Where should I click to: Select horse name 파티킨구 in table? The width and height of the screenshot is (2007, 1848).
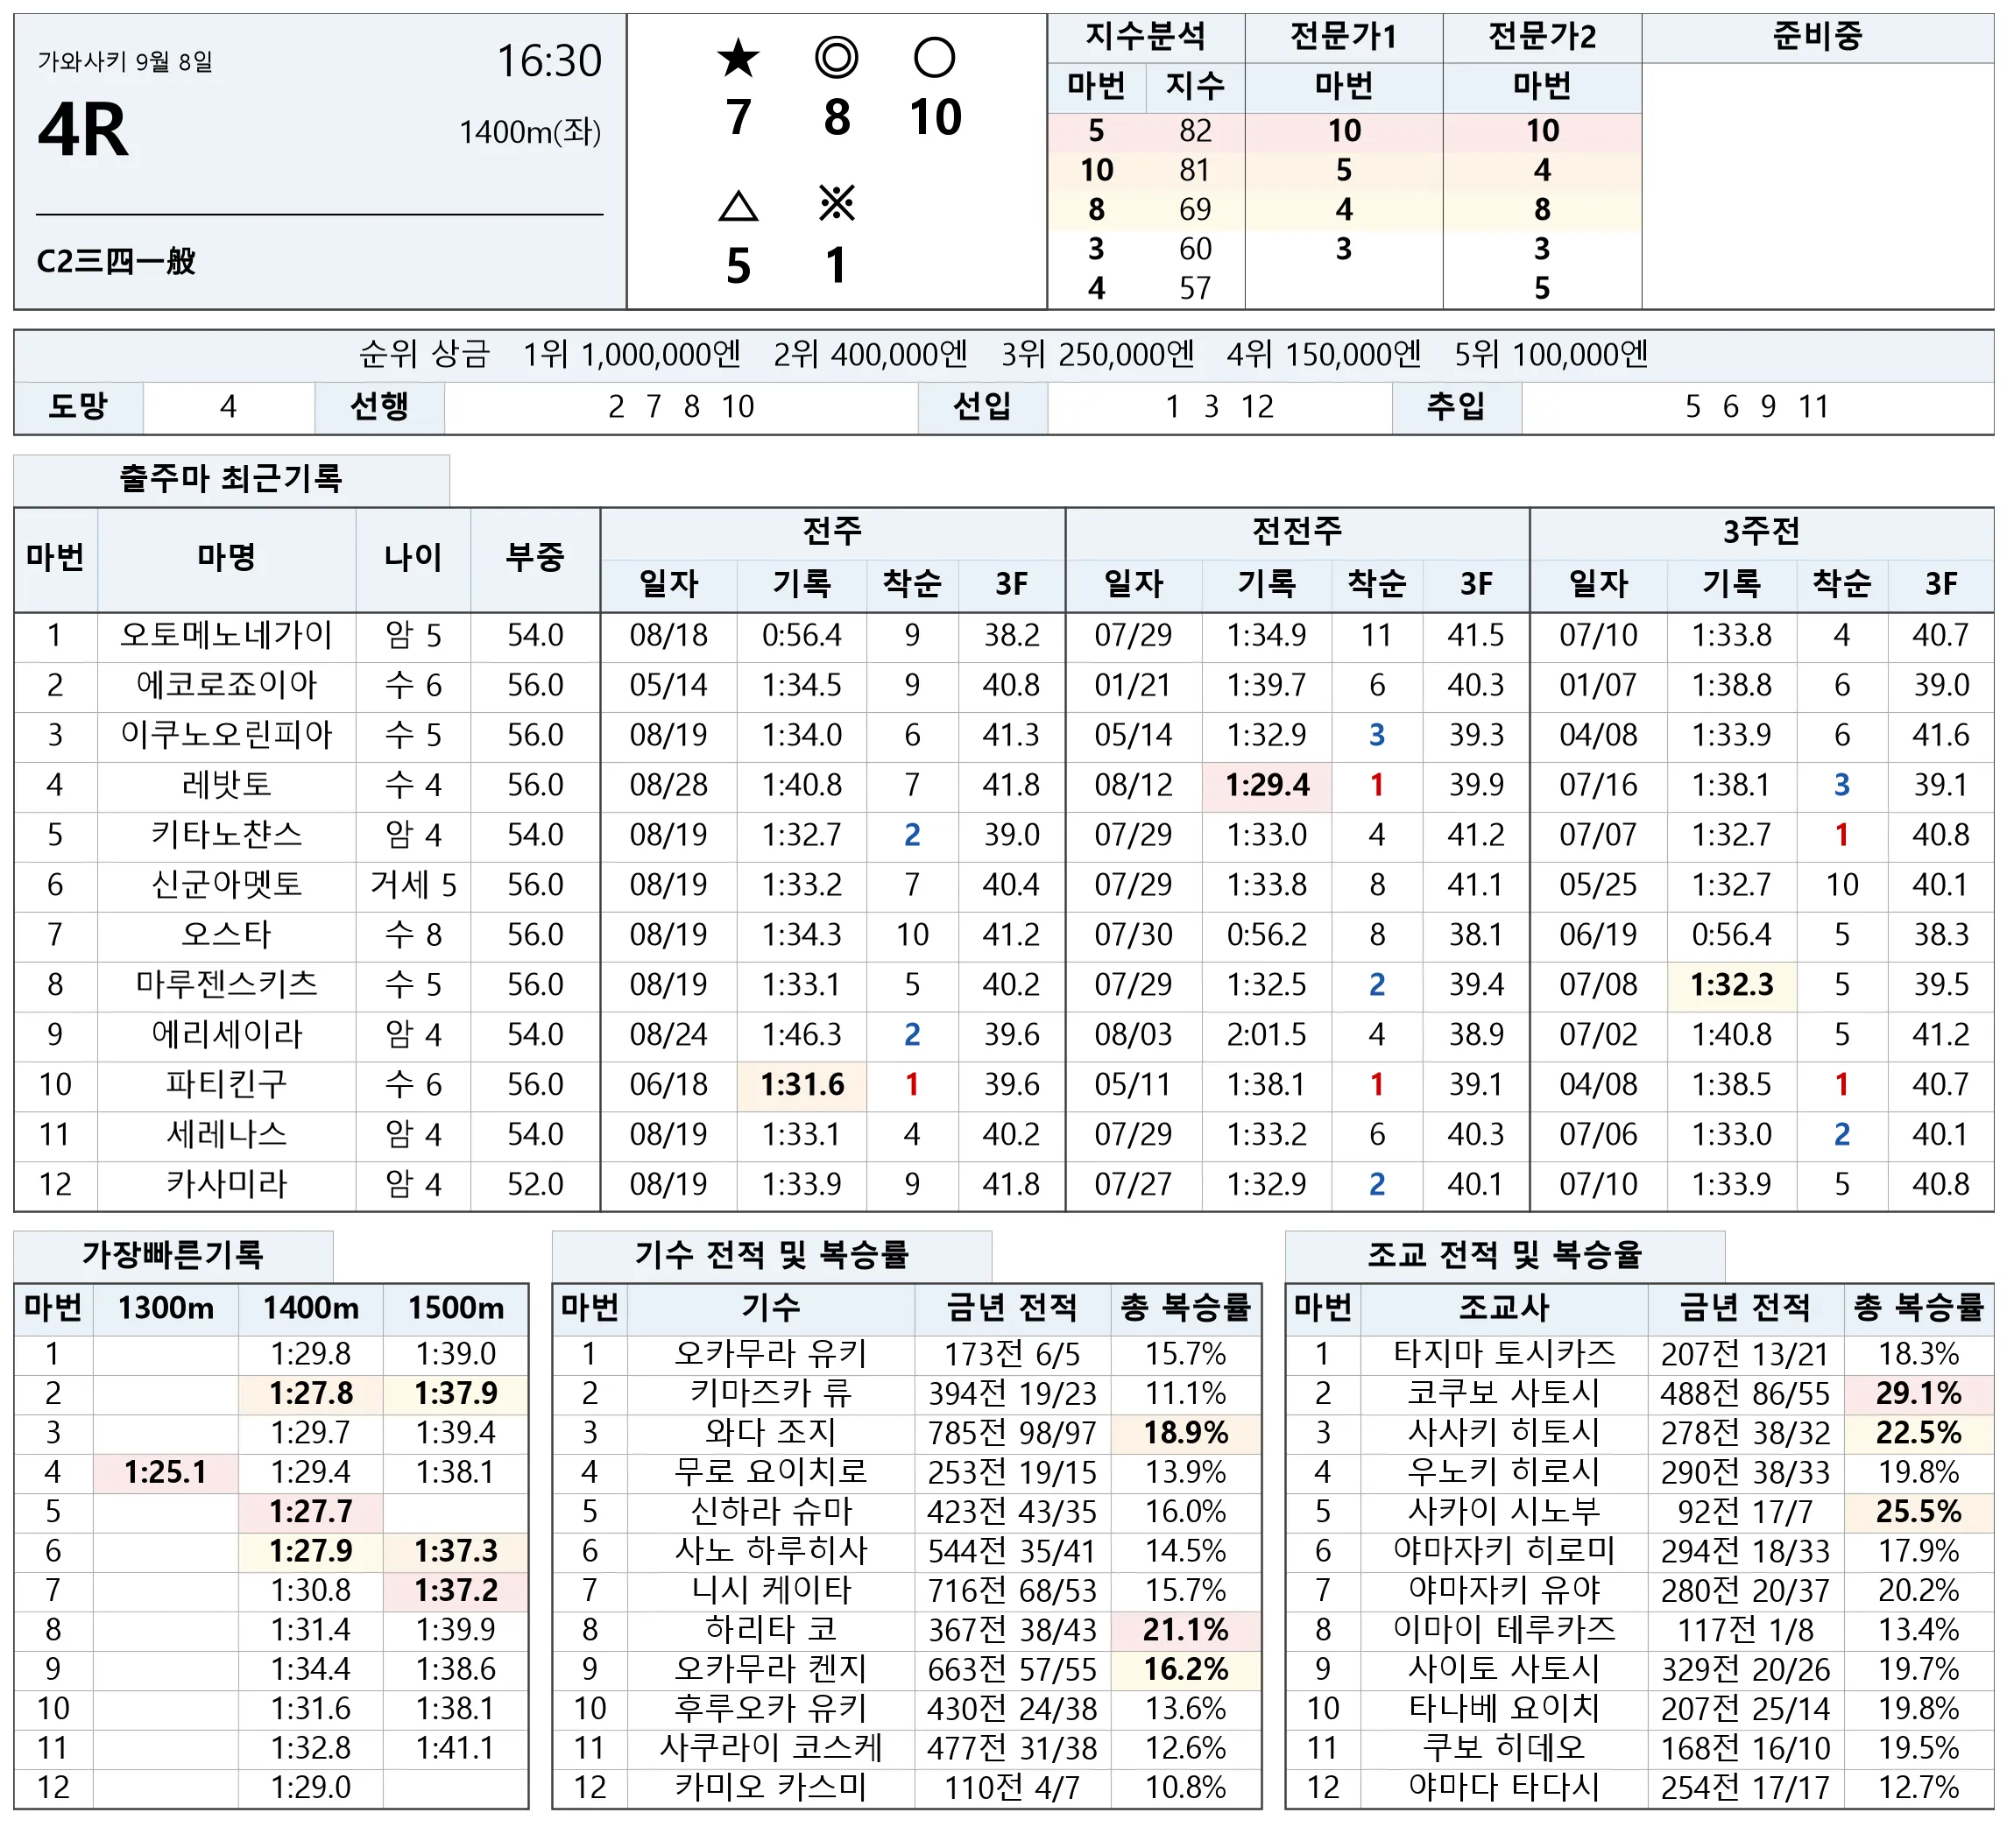(x=227, y=1085)
